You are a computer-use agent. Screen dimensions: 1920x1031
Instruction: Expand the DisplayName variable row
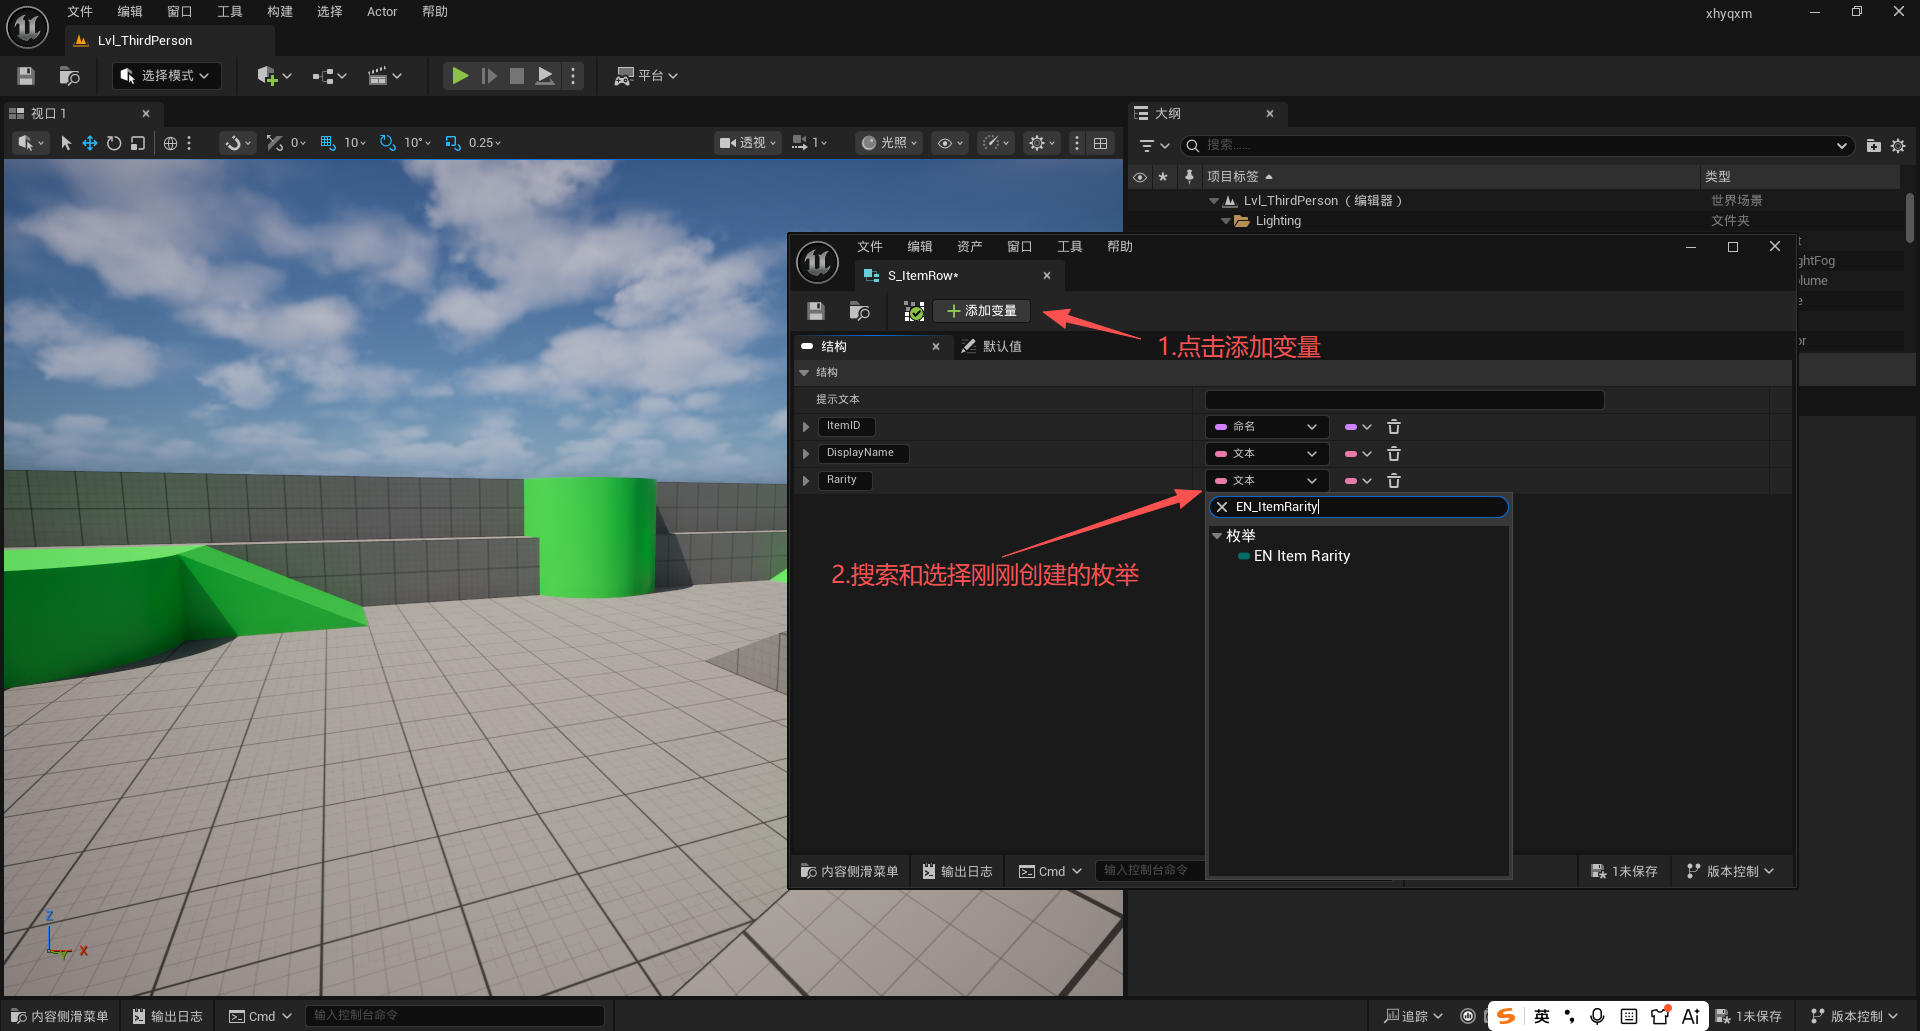[806, 454]
